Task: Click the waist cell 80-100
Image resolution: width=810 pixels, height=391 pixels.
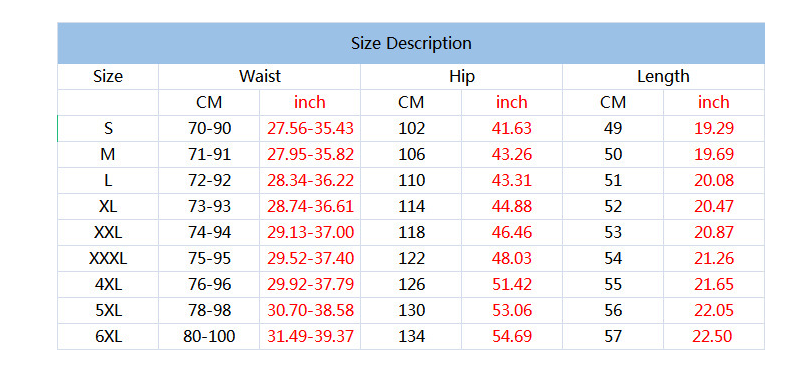Action: click(x=209, y=336)
